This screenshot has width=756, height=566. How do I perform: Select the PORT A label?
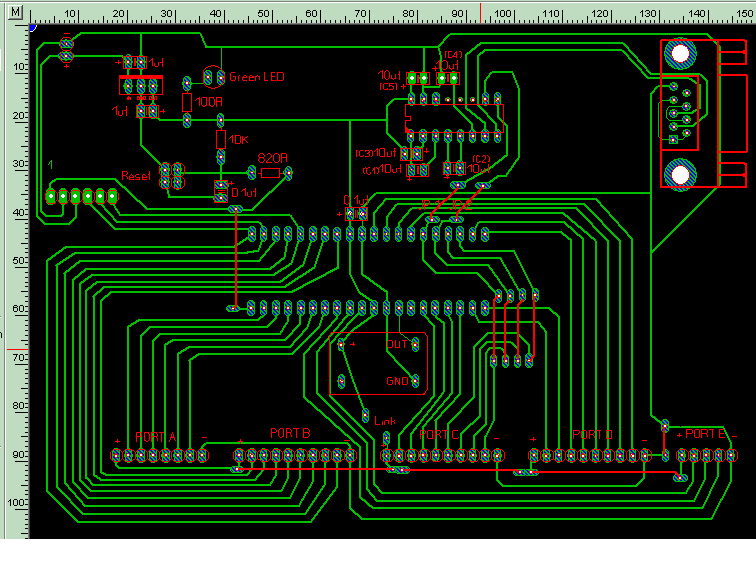click(155, 437)
